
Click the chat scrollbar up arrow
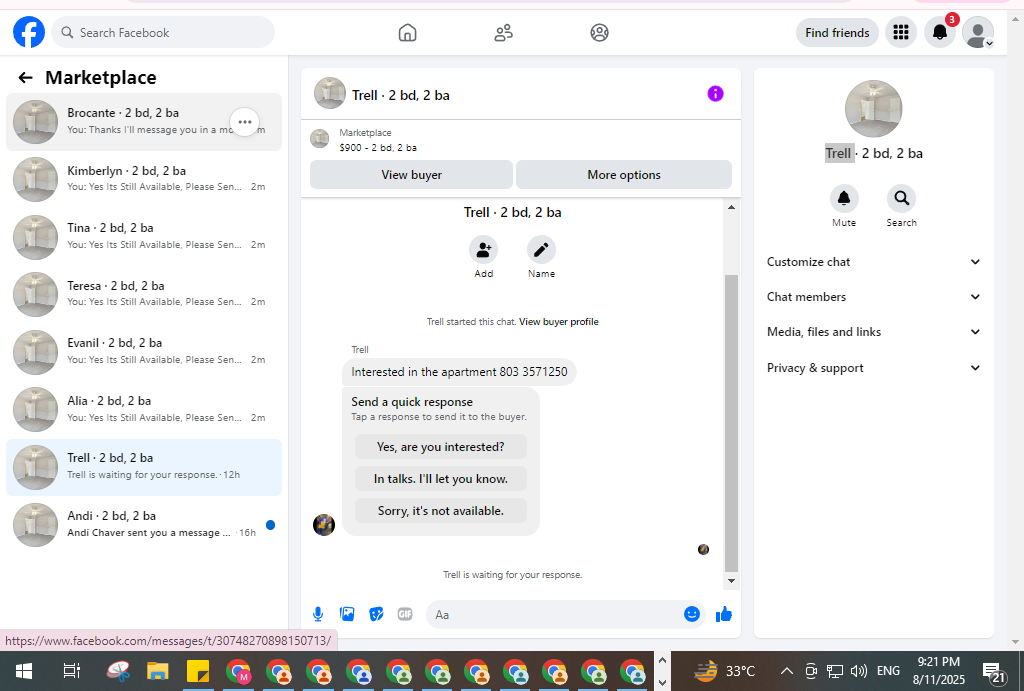click(731, 207)
